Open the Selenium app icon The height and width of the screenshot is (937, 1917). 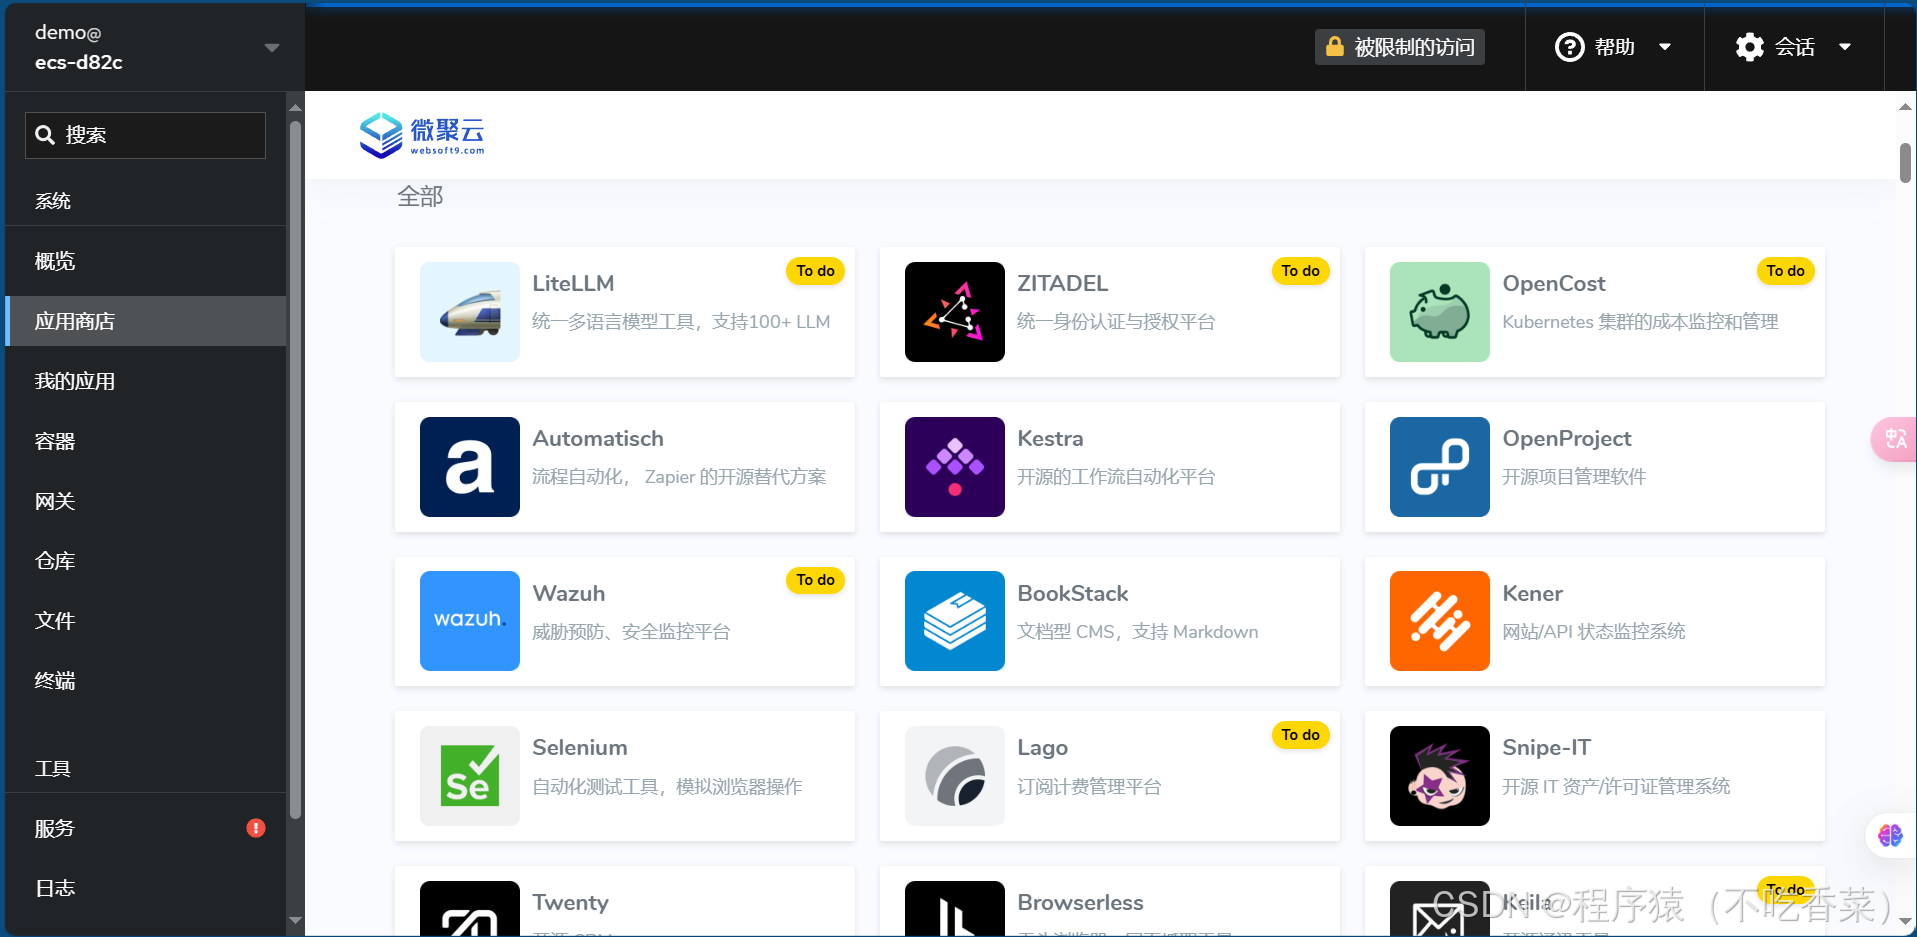tap(469, 776)
